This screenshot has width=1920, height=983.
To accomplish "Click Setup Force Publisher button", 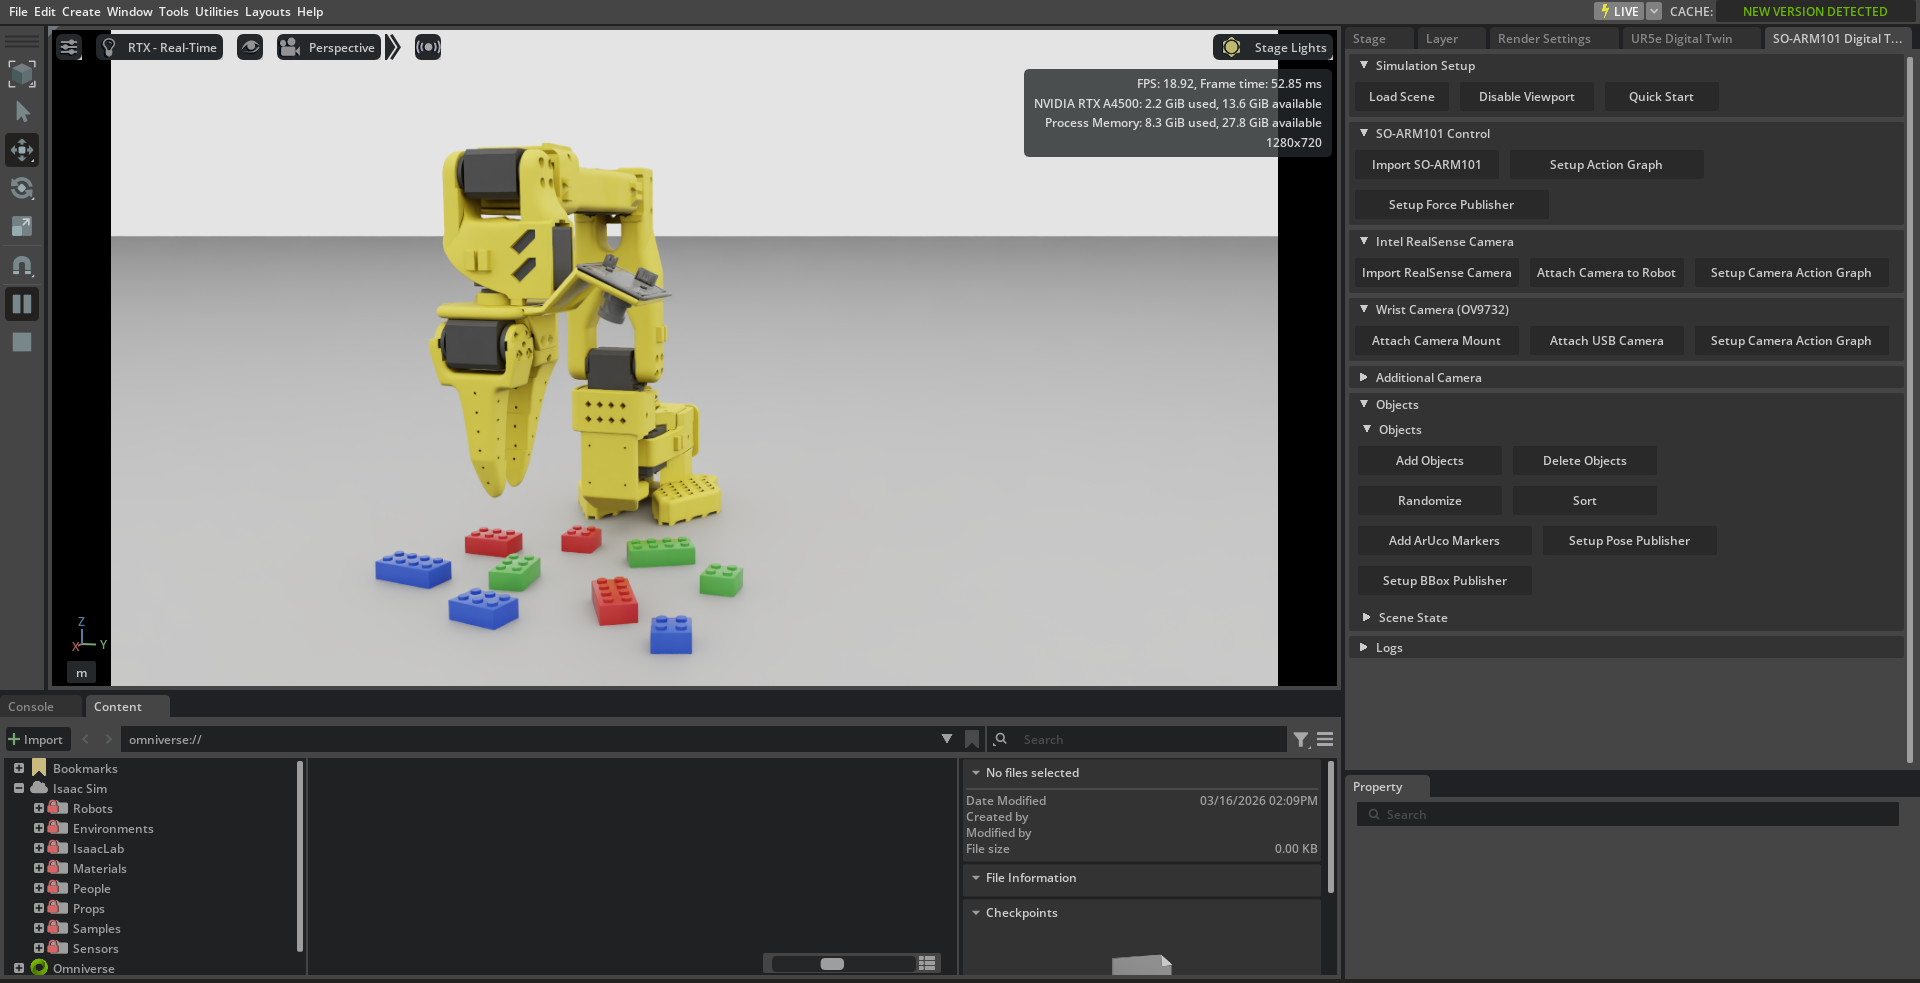I will [1451, 205].
